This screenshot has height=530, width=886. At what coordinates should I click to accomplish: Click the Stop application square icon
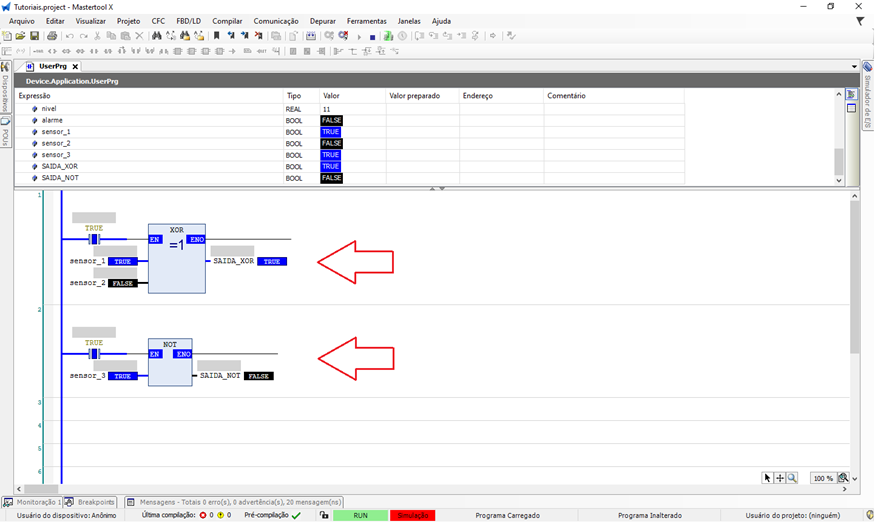point(372,36)
